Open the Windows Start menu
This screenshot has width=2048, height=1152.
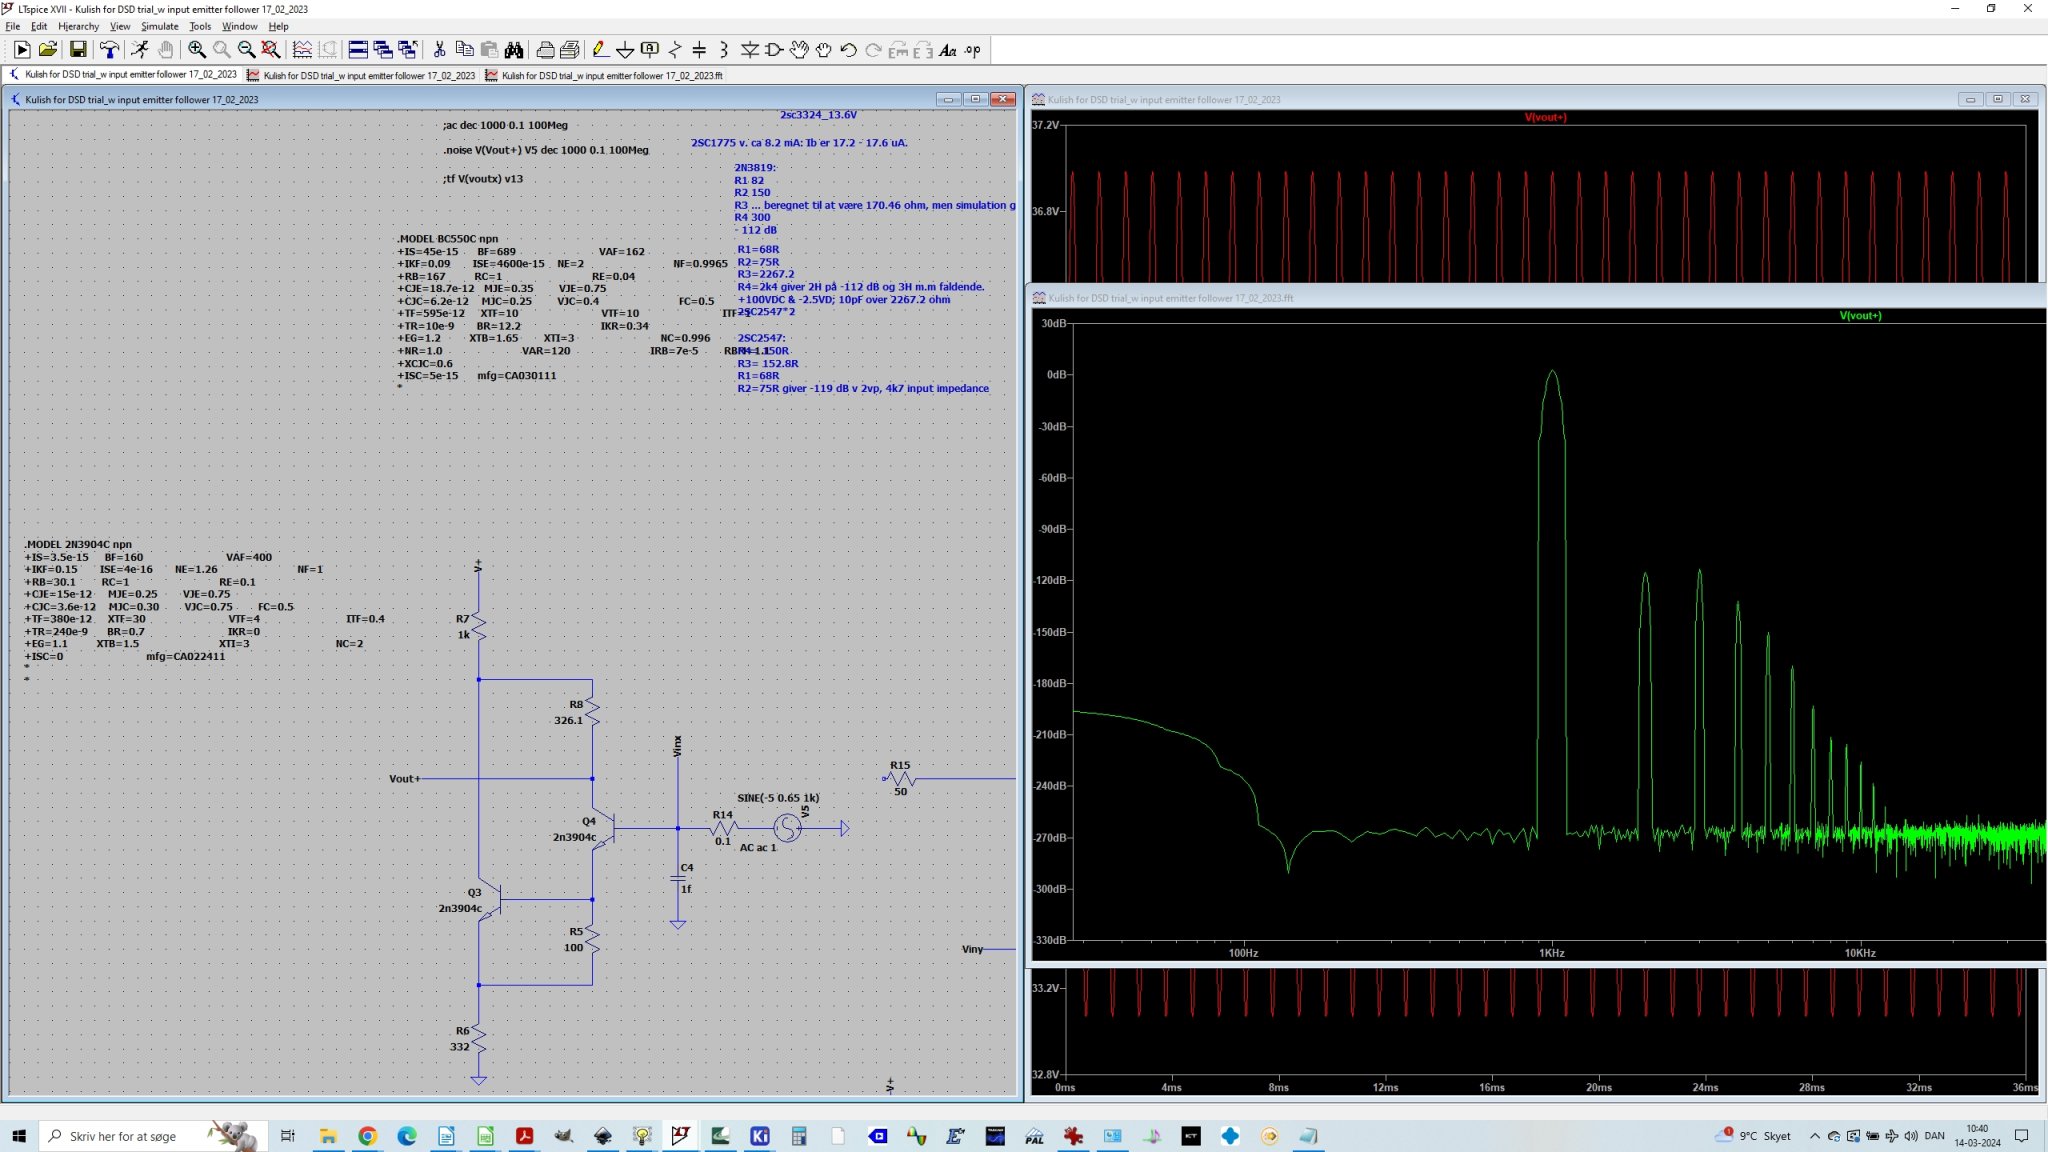coord(18,1136)
